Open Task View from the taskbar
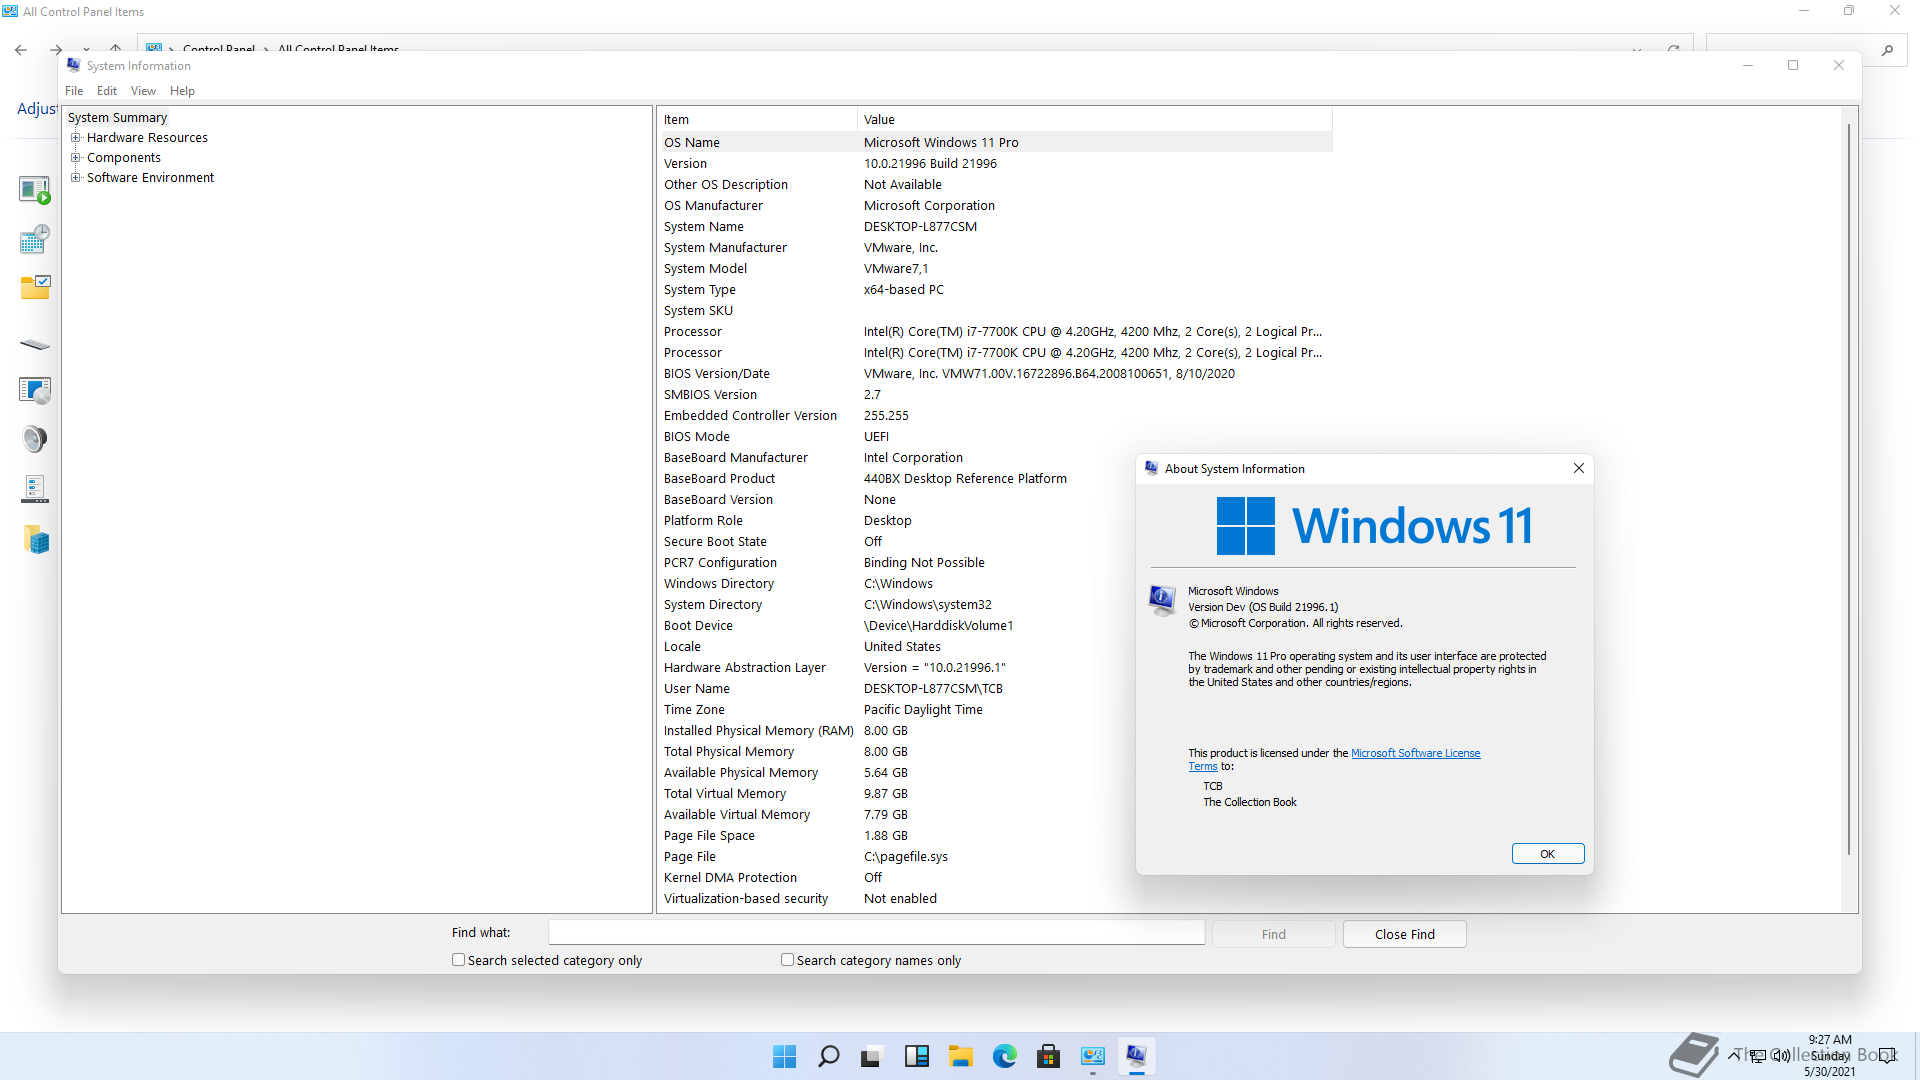Screen dimensions: 1920x1080 click(x=872, y=1056)
